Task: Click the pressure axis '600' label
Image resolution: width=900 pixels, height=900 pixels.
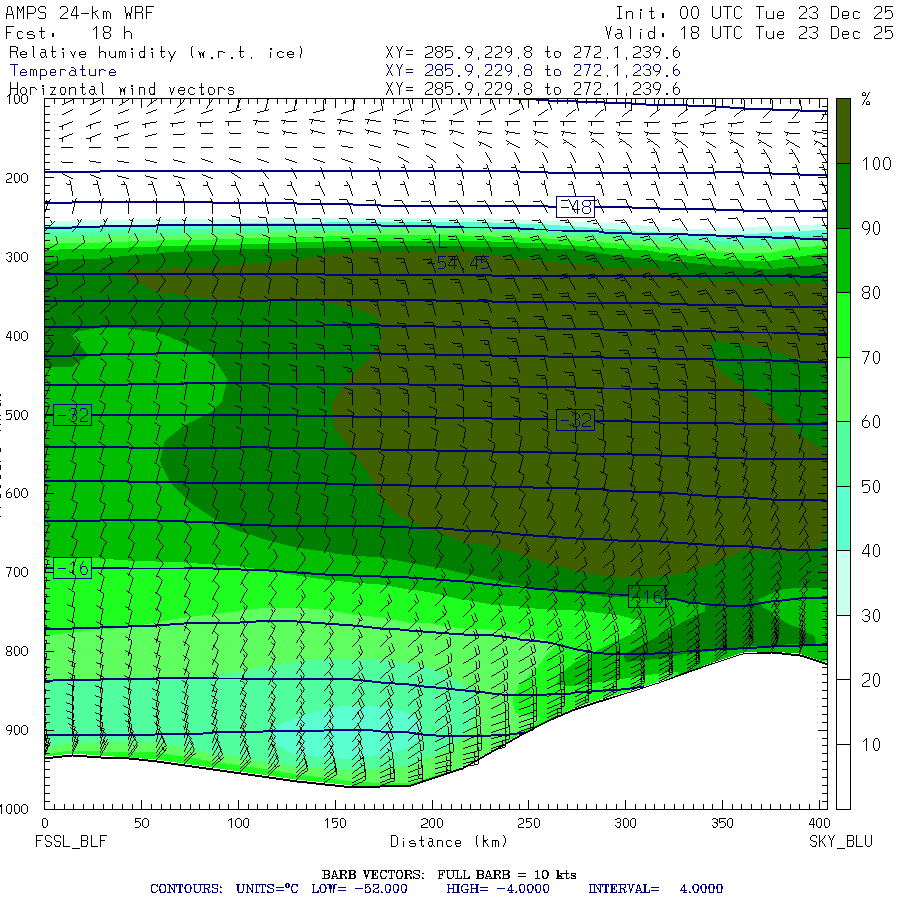Action: click(17, 493)
